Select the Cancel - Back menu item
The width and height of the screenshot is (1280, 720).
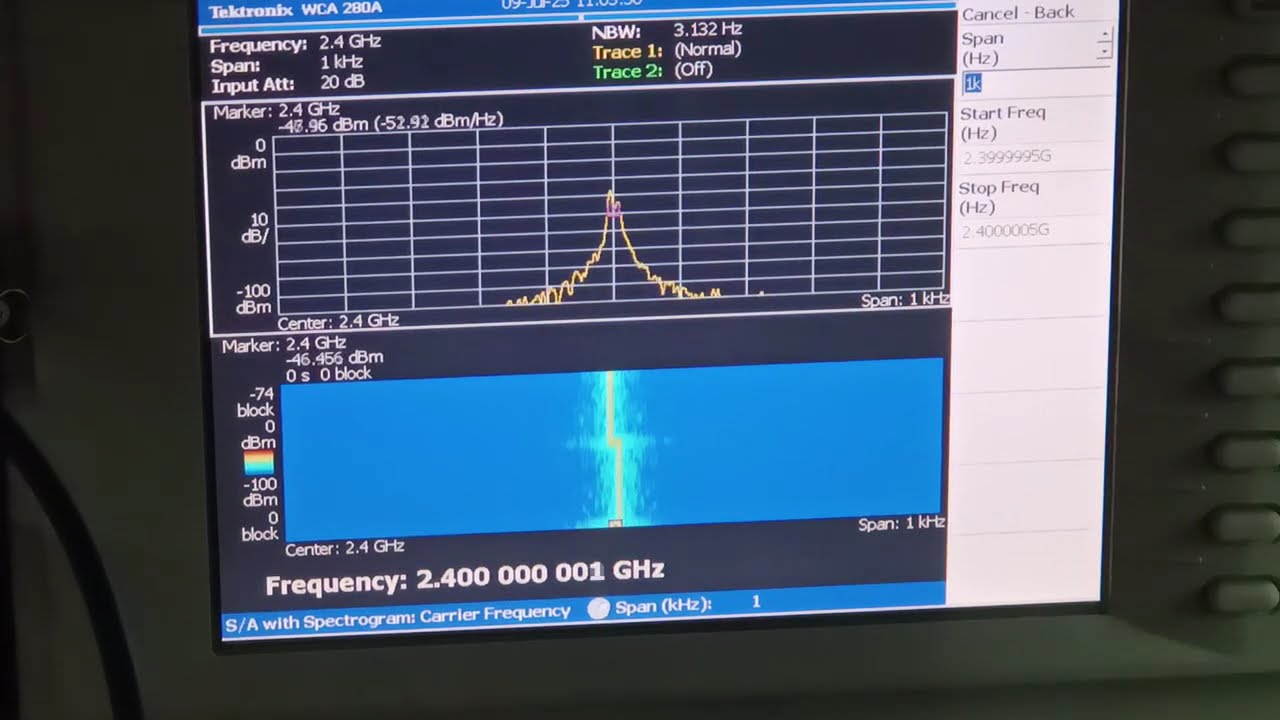pyautogui.click(x=1018, y=13)
